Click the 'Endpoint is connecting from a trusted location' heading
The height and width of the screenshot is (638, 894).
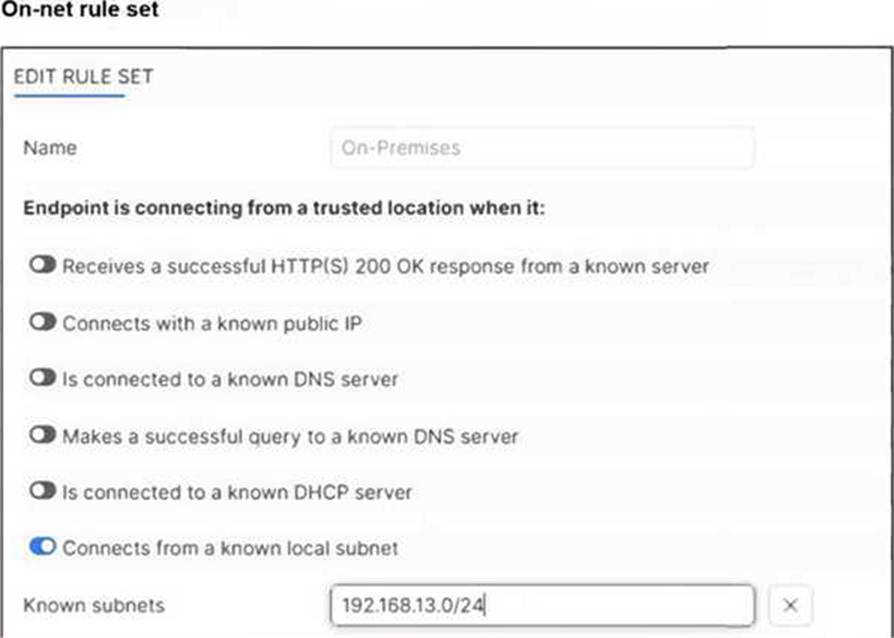pyautogui.click(x=283, y=210)
